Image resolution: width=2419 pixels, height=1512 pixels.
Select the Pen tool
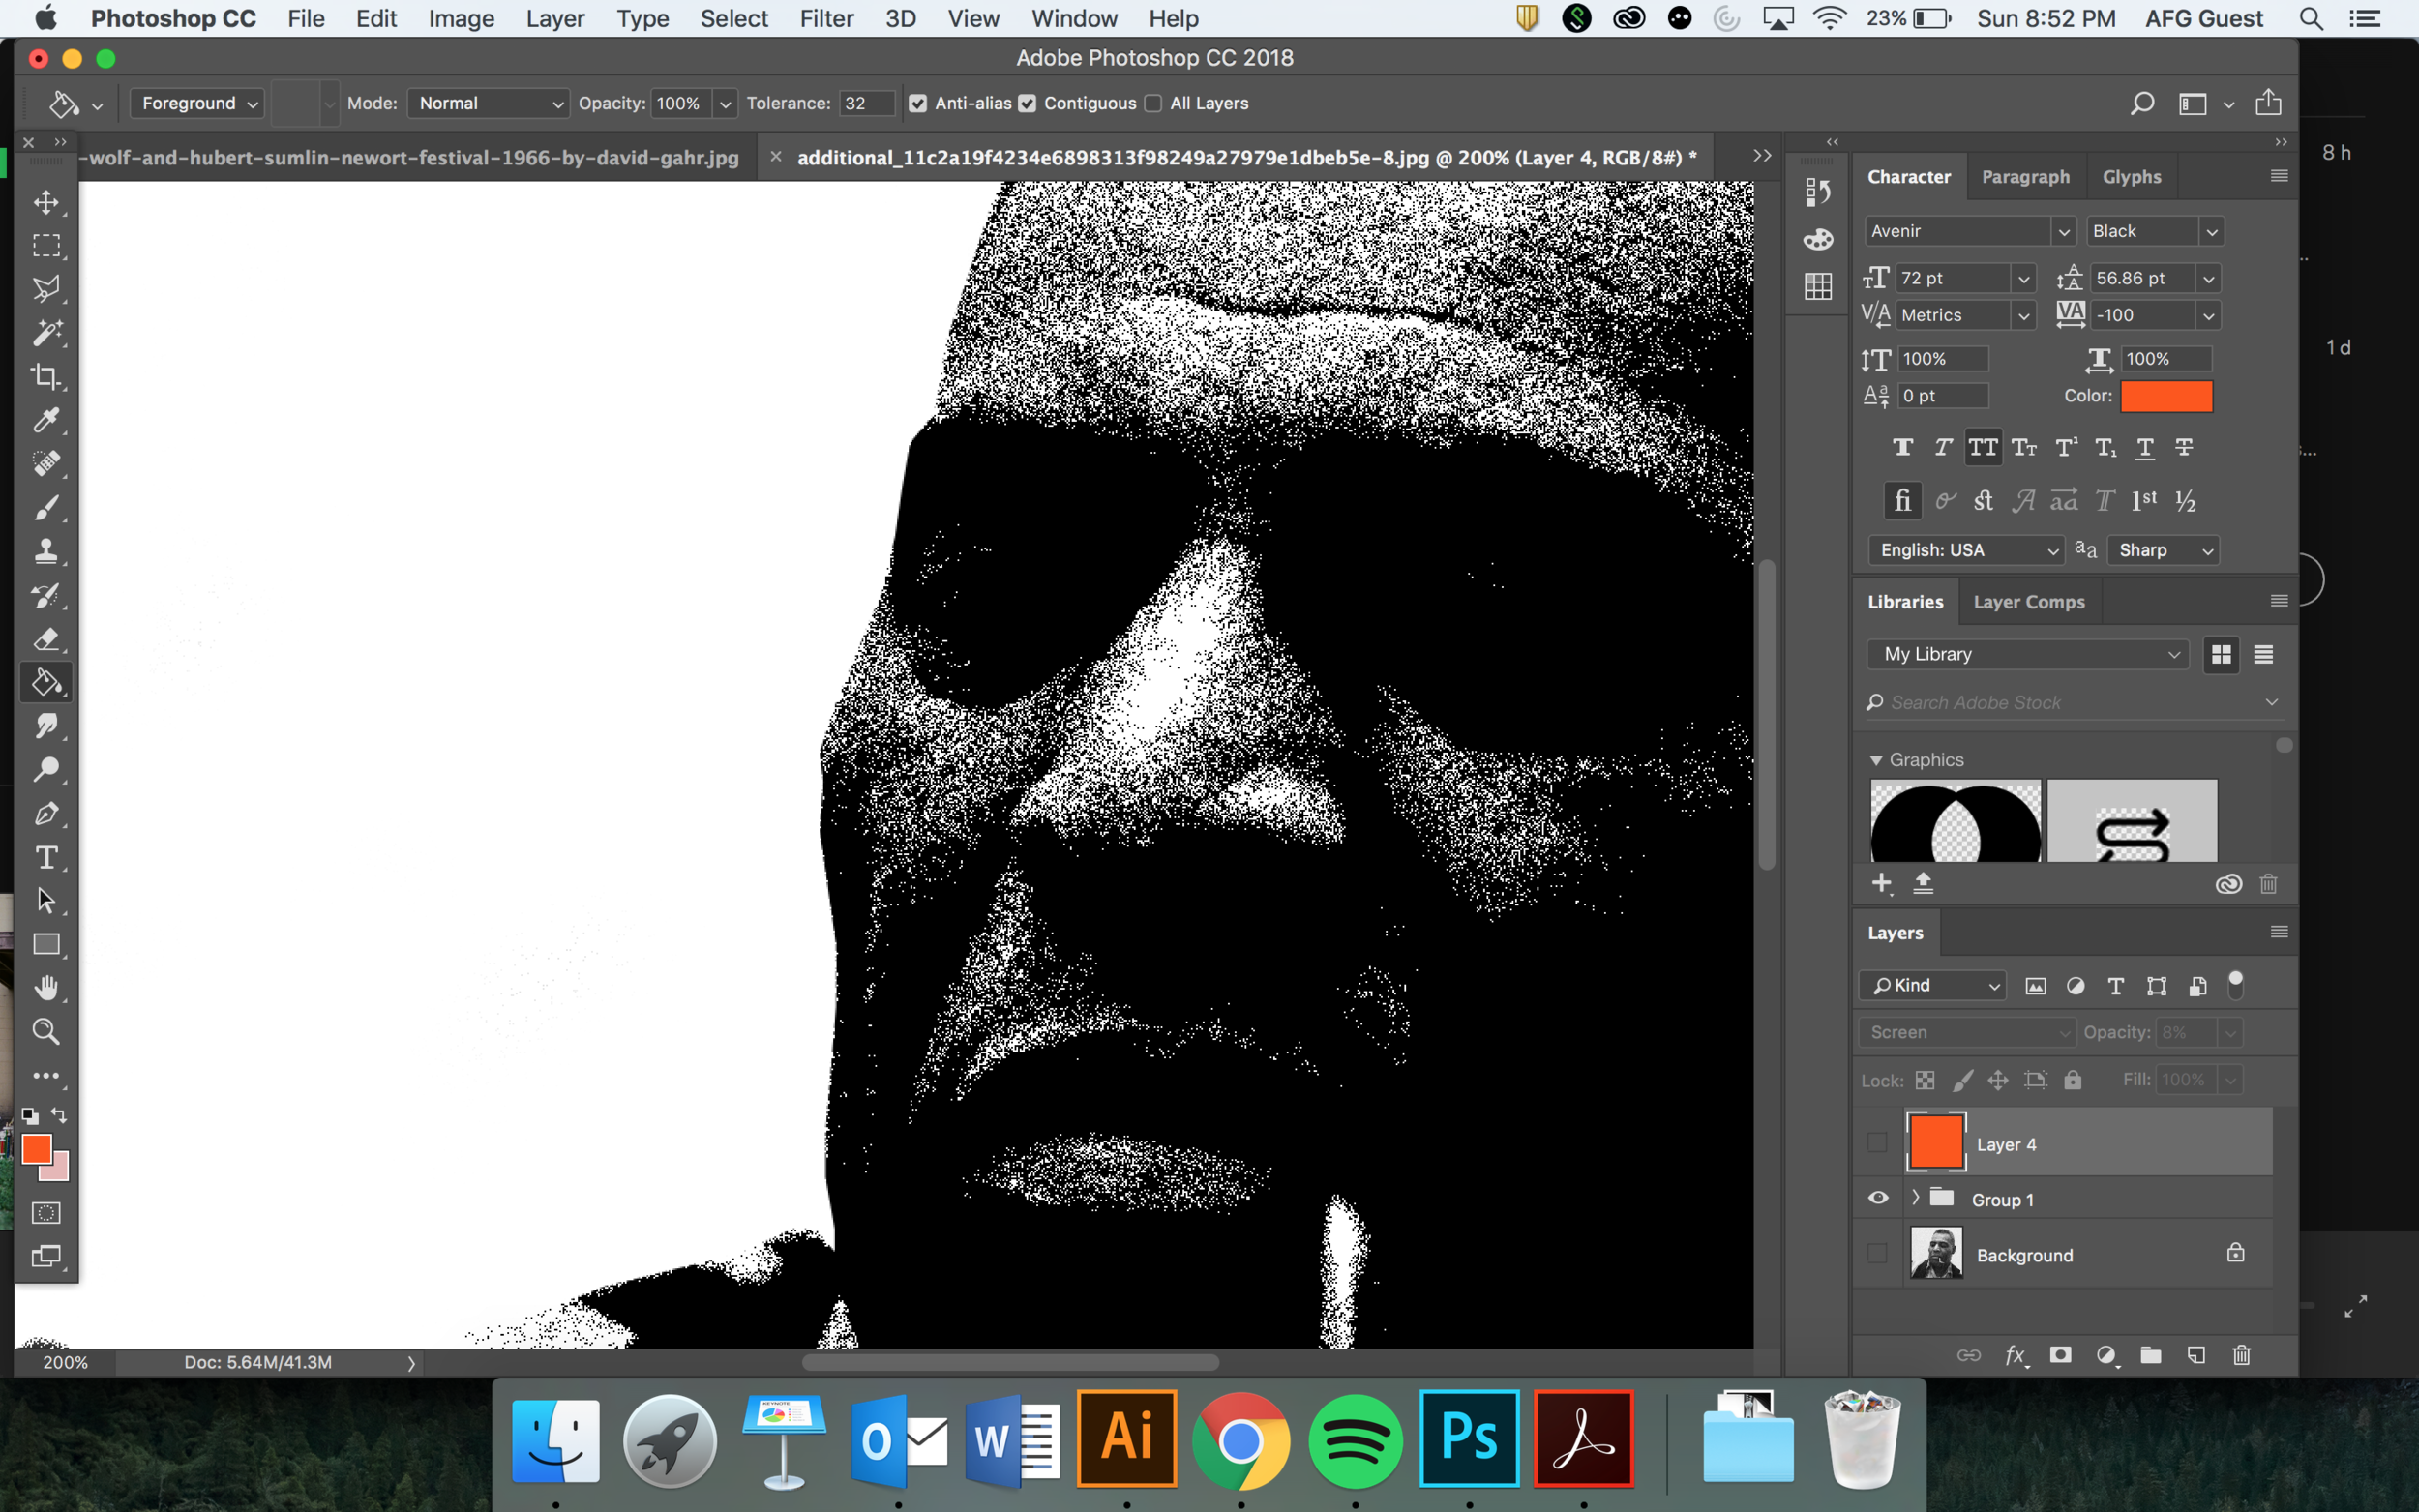[x=46, y=813]
